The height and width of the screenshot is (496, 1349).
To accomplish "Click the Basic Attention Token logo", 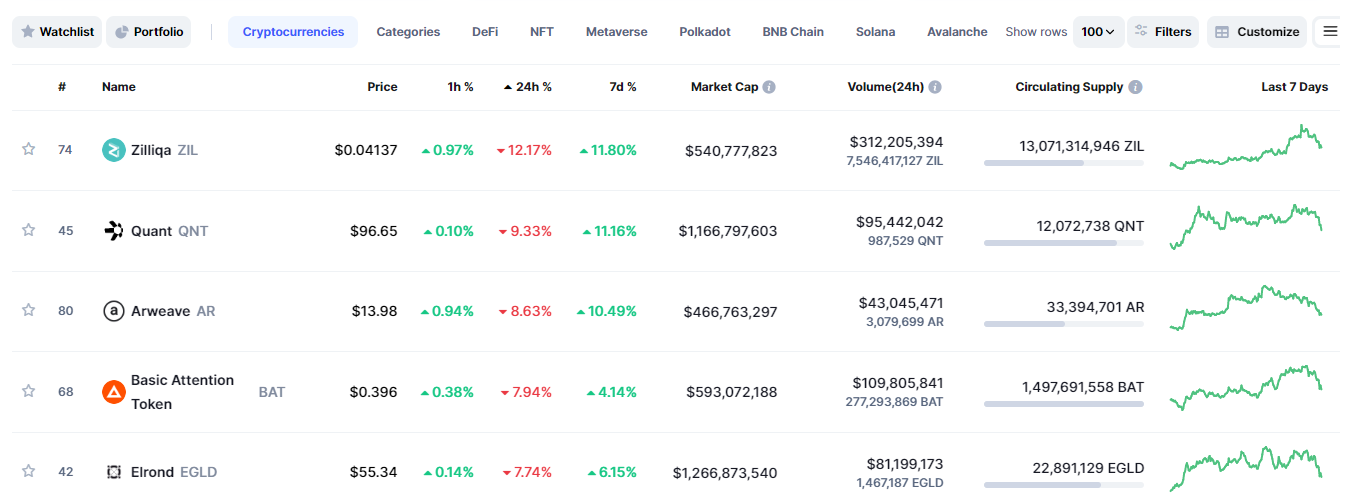I will click(x=114, y=392).
